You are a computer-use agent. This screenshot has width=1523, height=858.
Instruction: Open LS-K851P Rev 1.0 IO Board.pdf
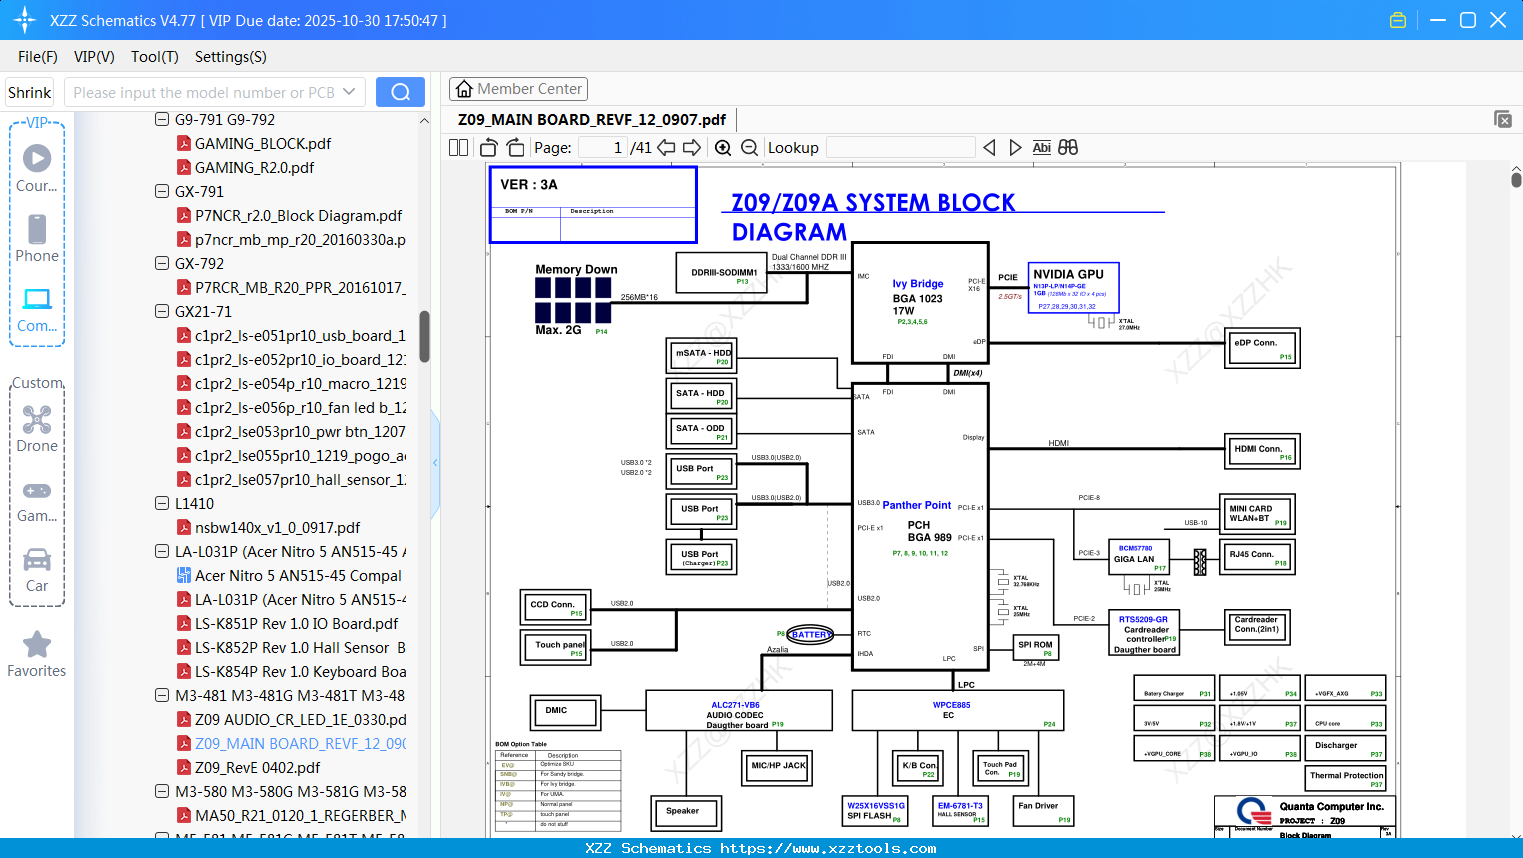point(296,624)
